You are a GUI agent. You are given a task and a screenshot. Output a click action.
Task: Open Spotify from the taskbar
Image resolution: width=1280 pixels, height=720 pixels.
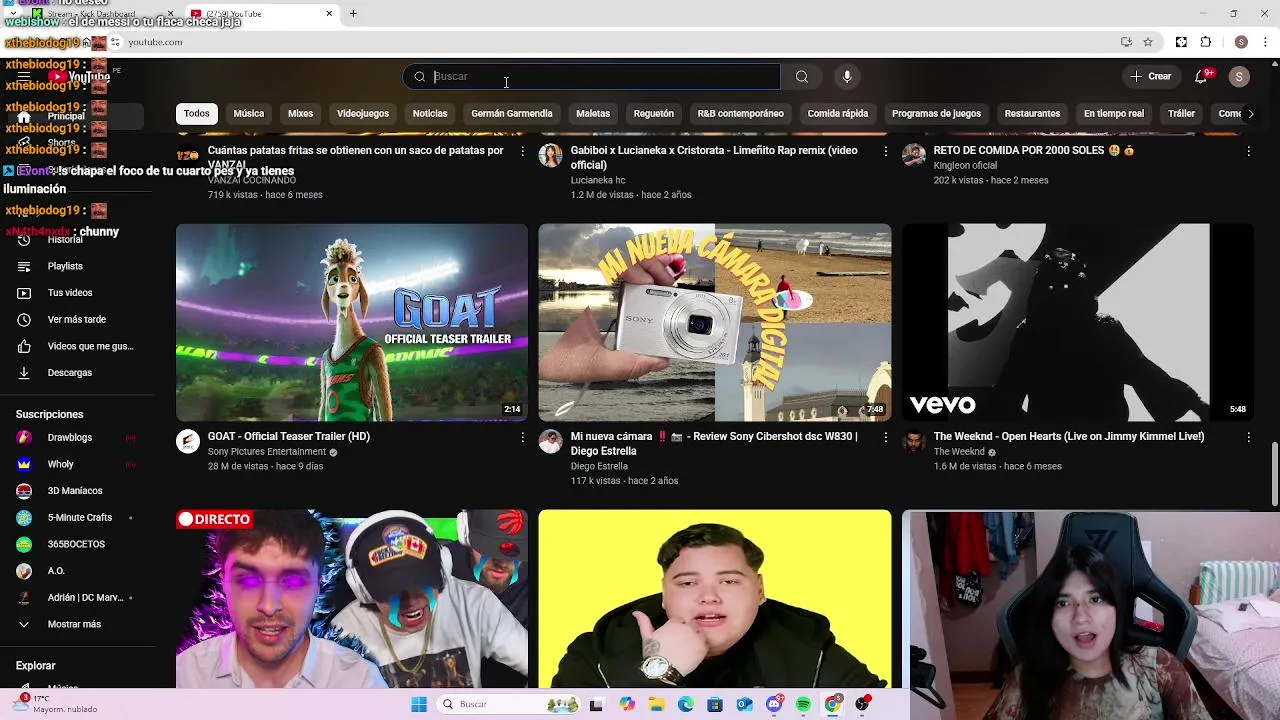[804, 704]
